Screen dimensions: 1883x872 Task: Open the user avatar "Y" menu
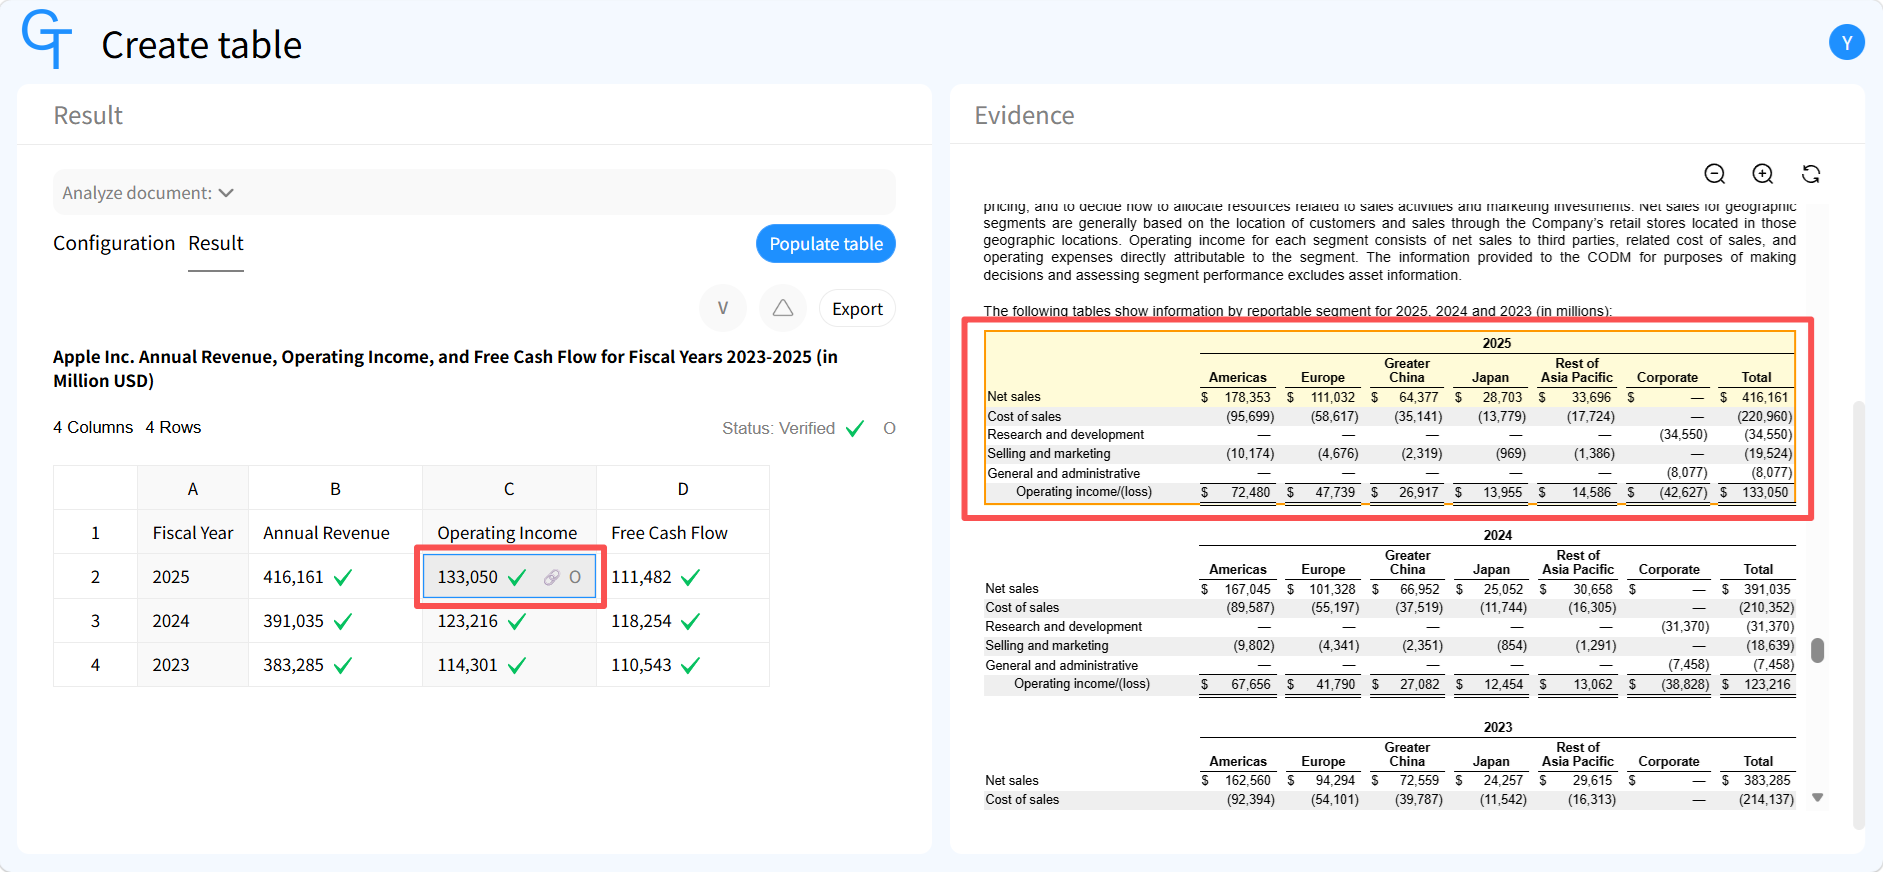(1846, 42)
